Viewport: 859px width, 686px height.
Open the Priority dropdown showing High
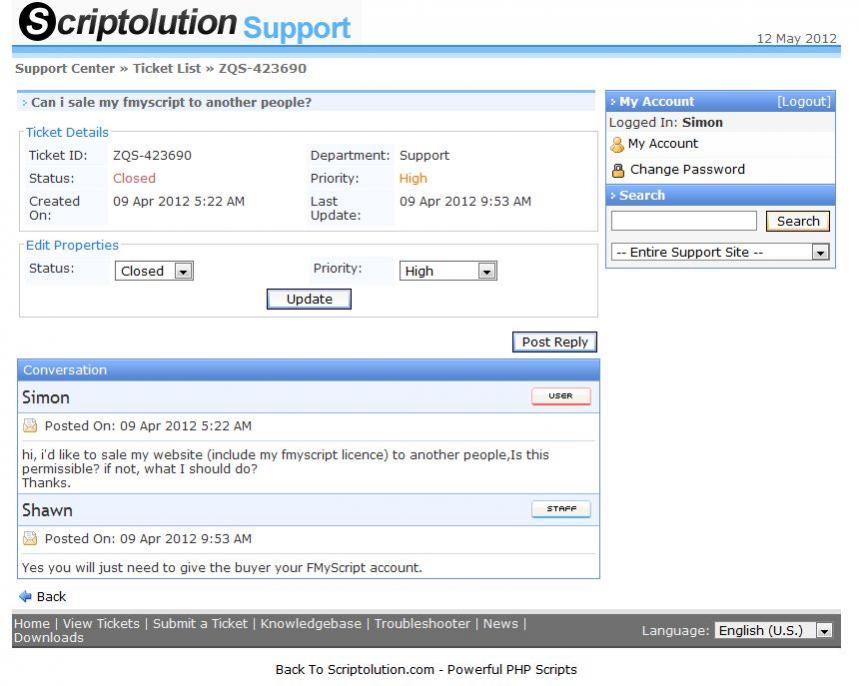[448, 271]
